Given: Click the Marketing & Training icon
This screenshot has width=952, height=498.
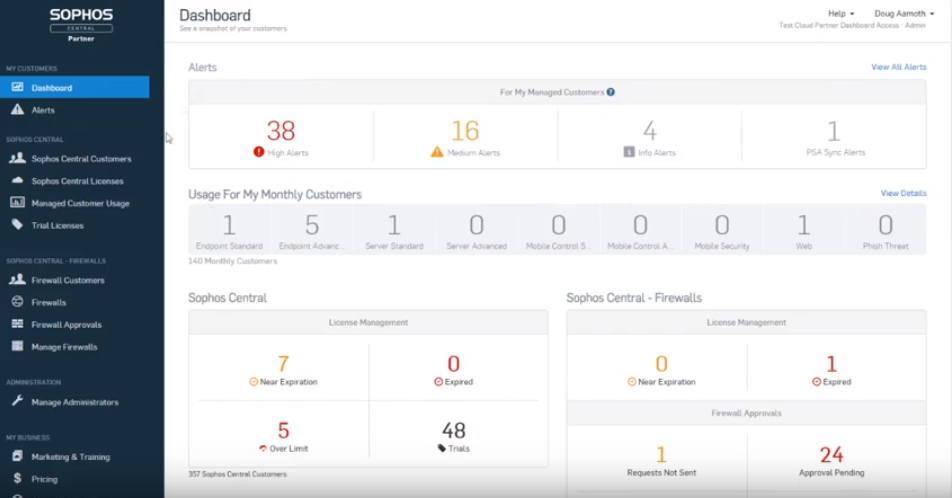Looking at the screenshot, I should click(x=17, y=456).
